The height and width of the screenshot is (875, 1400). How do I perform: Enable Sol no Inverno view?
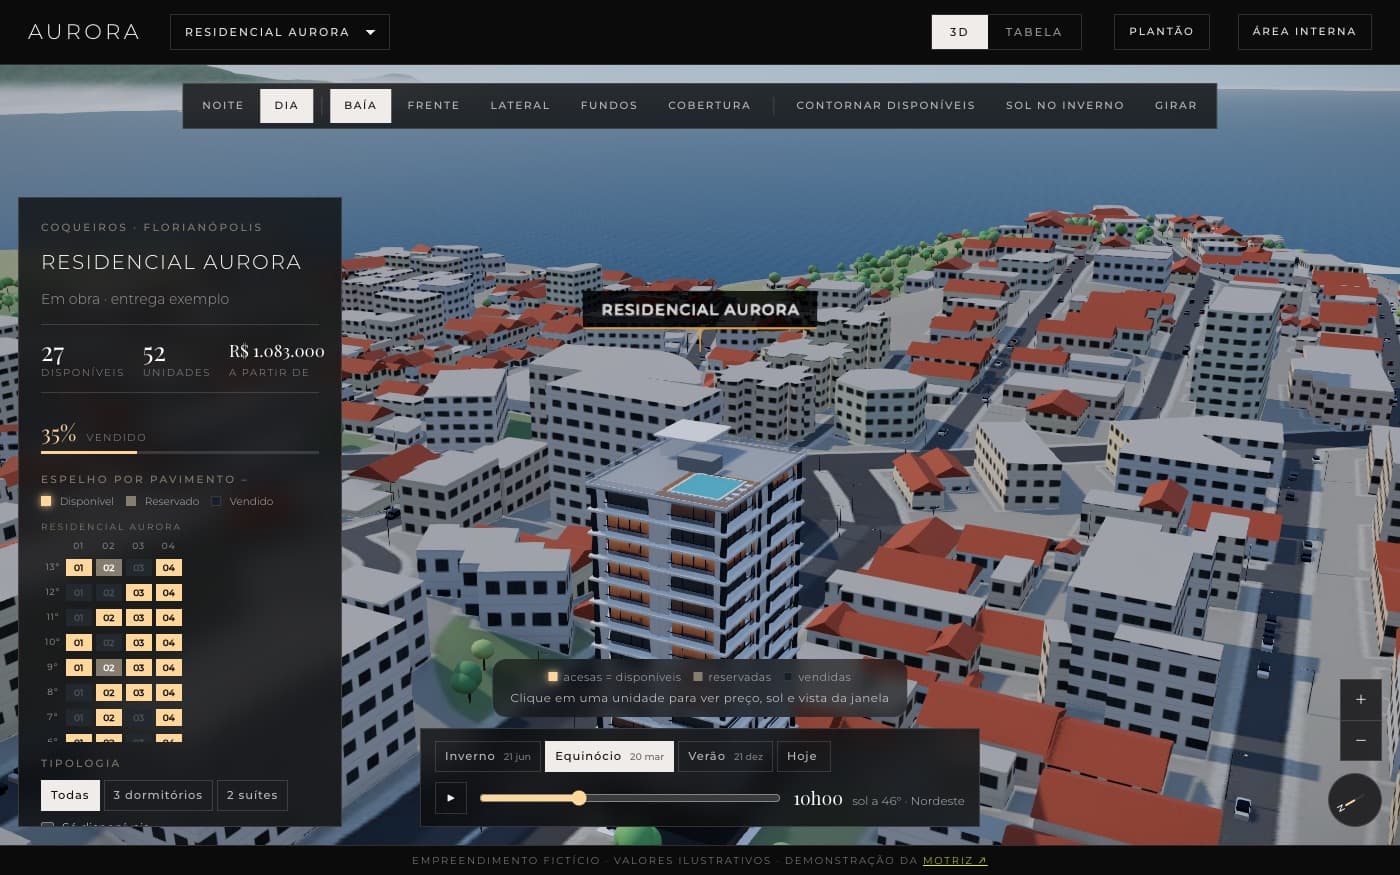click(x=1065, y=105)
